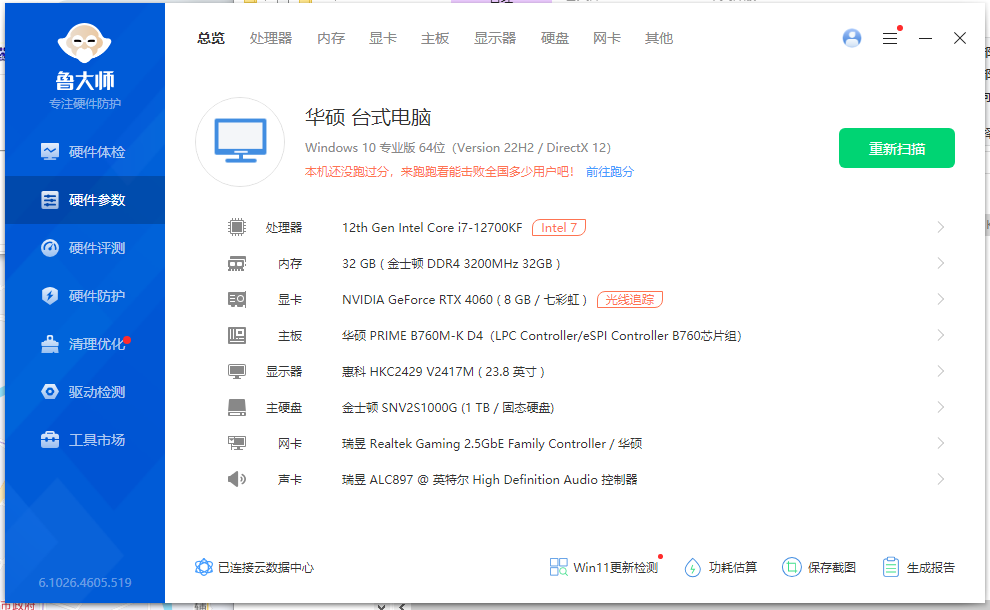Click the 硬件防护 shield icon
990x610 pixels.
pyautogui.click(x=50, y=296)
